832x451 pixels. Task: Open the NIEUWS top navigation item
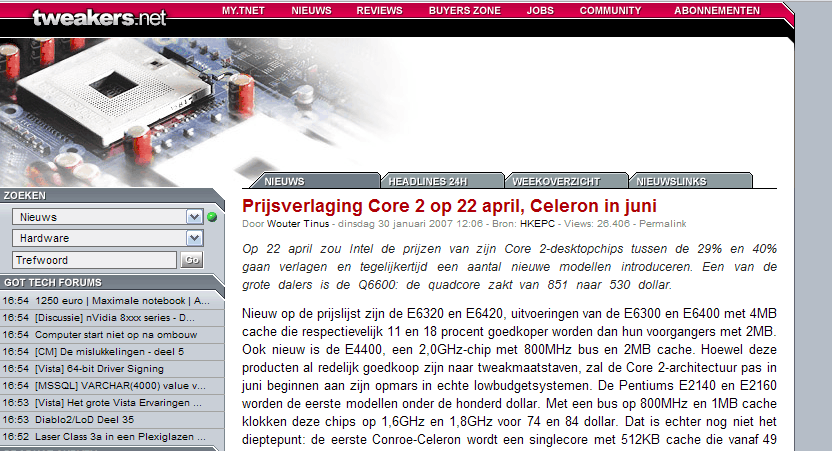coord(311,10)
